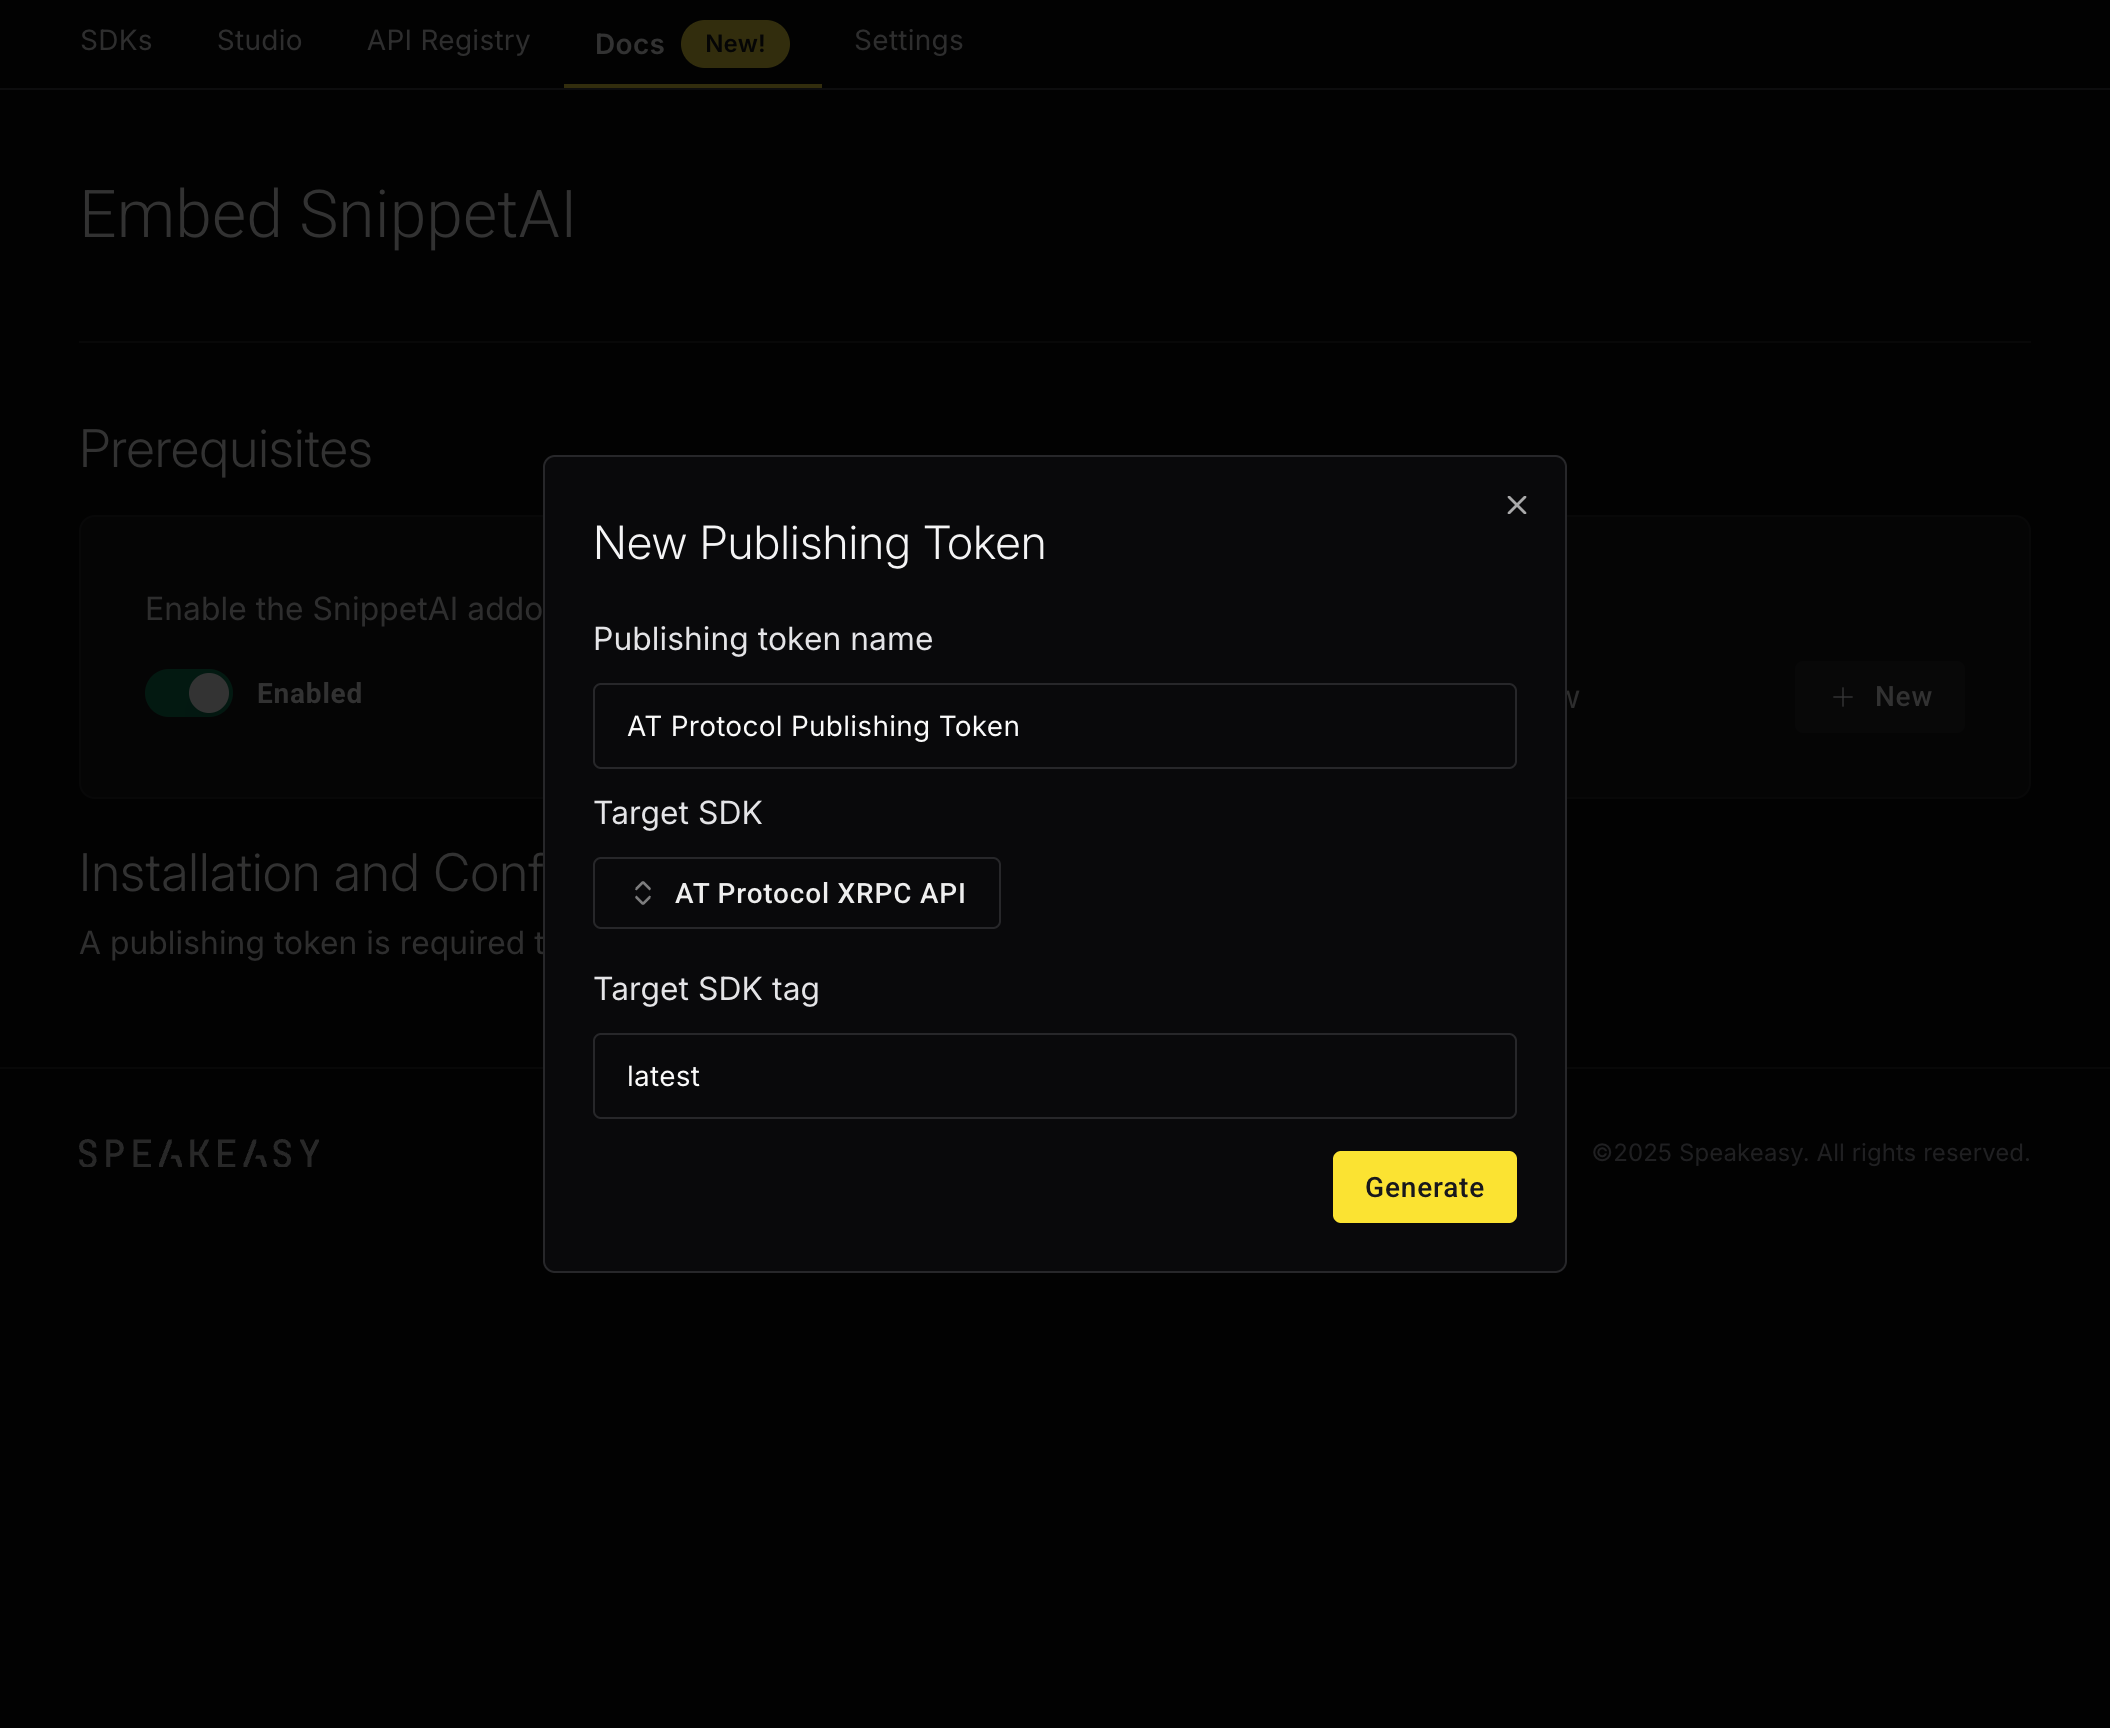
Task: Click the Embed SnippetAI page title
Action: 328,213
